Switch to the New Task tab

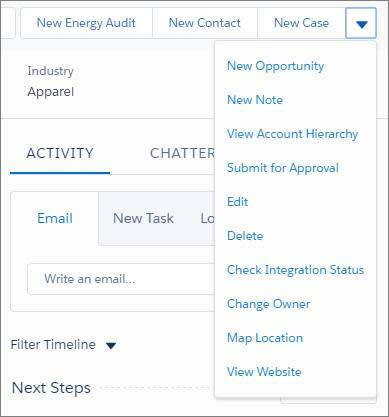coord(143,218)
